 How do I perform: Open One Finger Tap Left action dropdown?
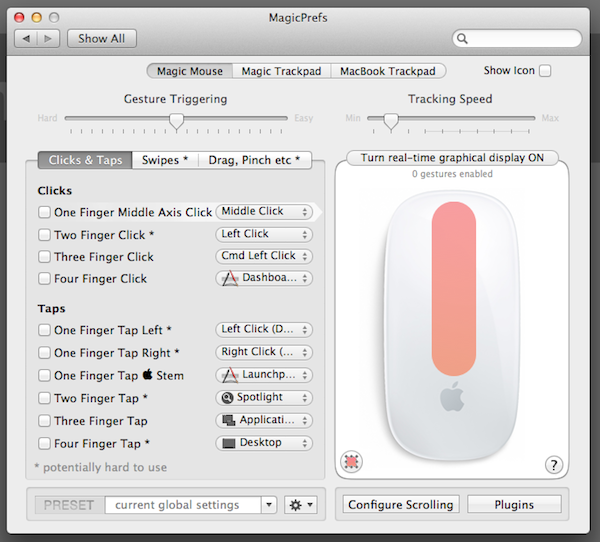pos(264,330)
